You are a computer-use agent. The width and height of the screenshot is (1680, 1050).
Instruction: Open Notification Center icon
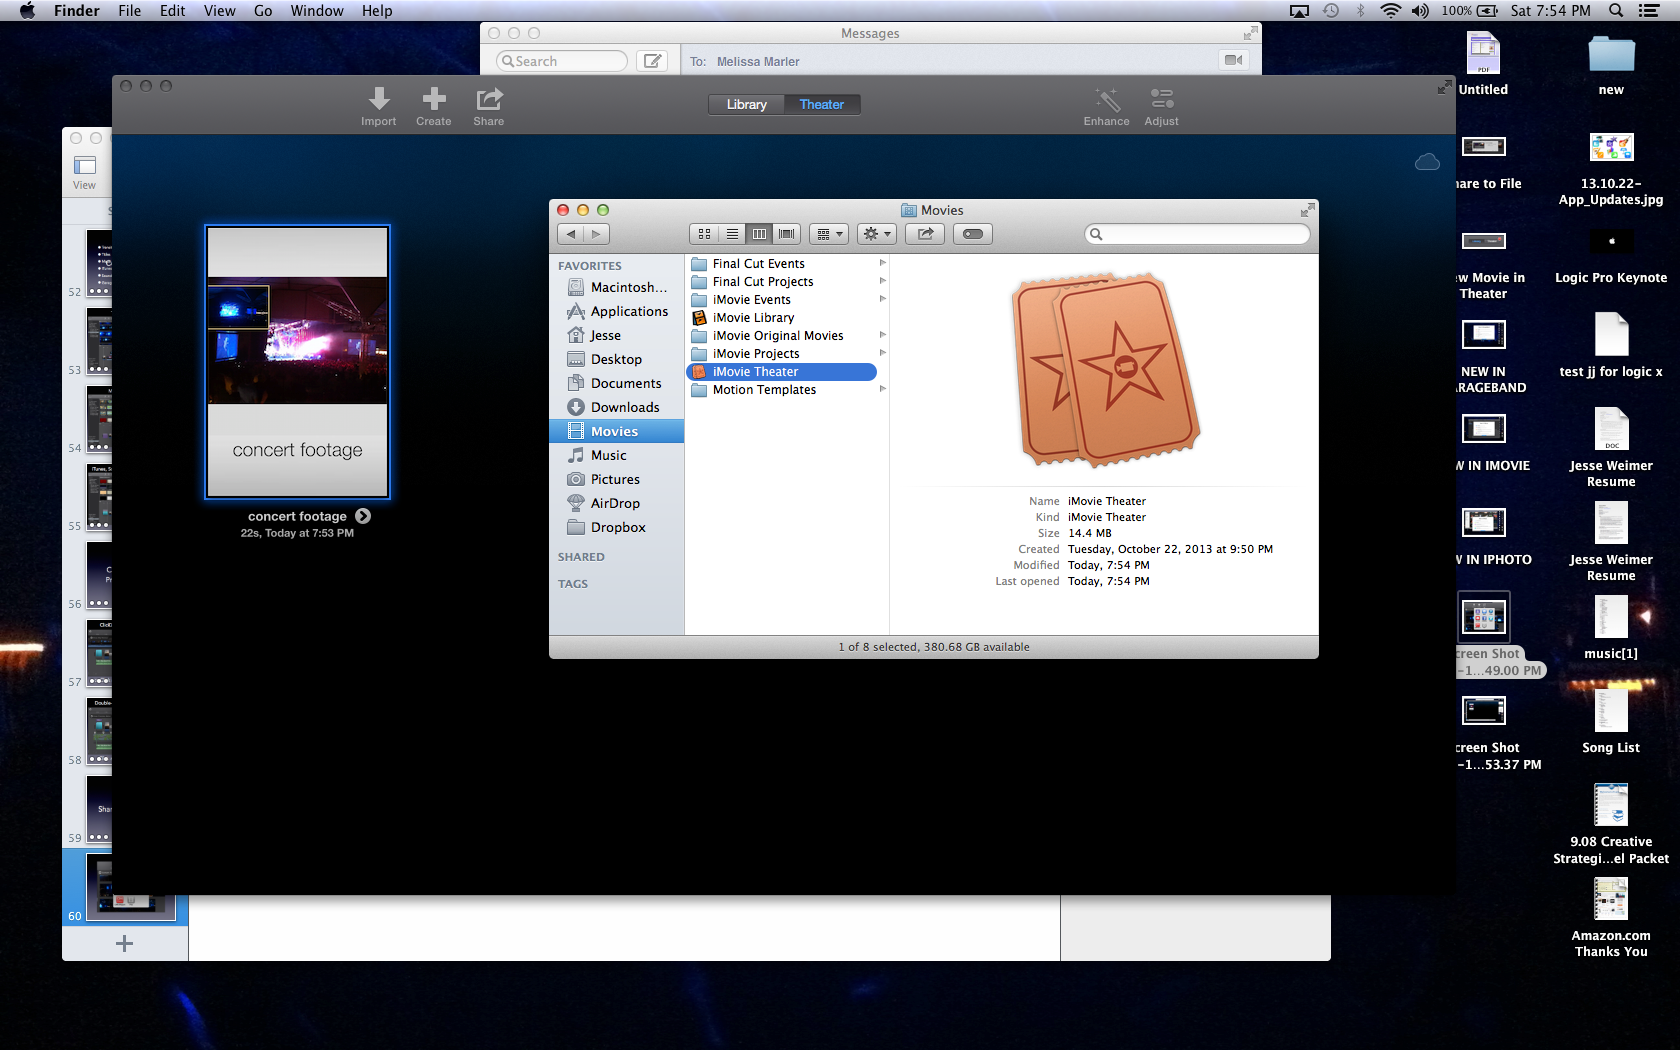[x=1649, y=11]
